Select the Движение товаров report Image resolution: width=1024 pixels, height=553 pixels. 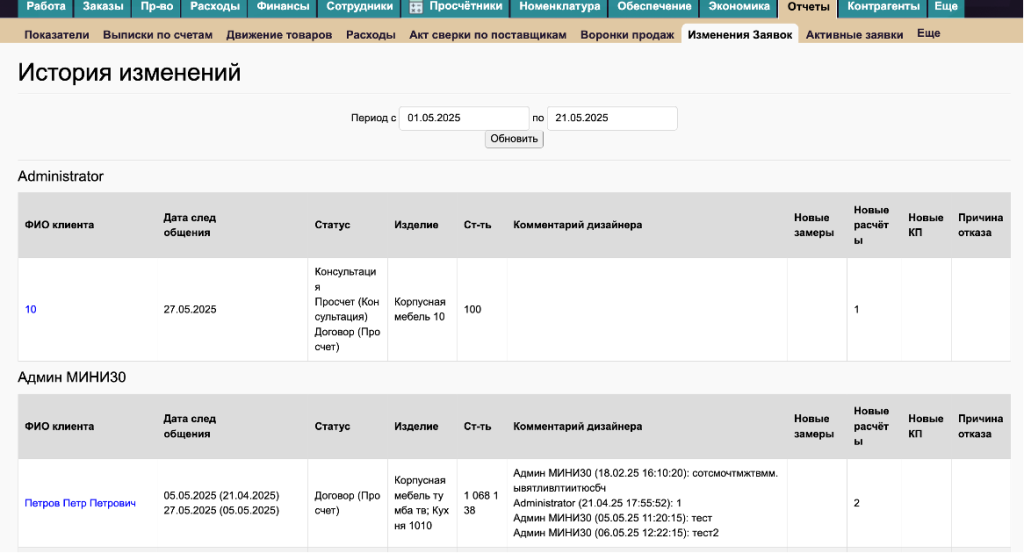point(279,35)
